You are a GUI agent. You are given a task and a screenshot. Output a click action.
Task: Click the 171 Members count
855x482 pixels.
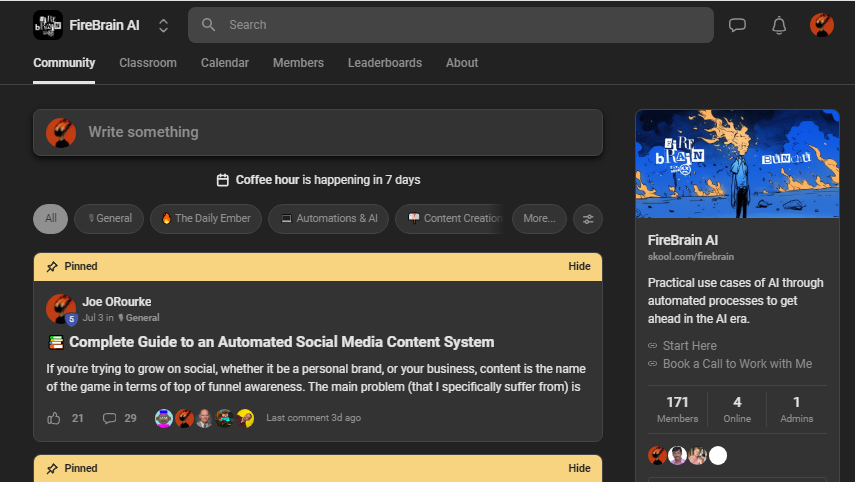(677, 409)
